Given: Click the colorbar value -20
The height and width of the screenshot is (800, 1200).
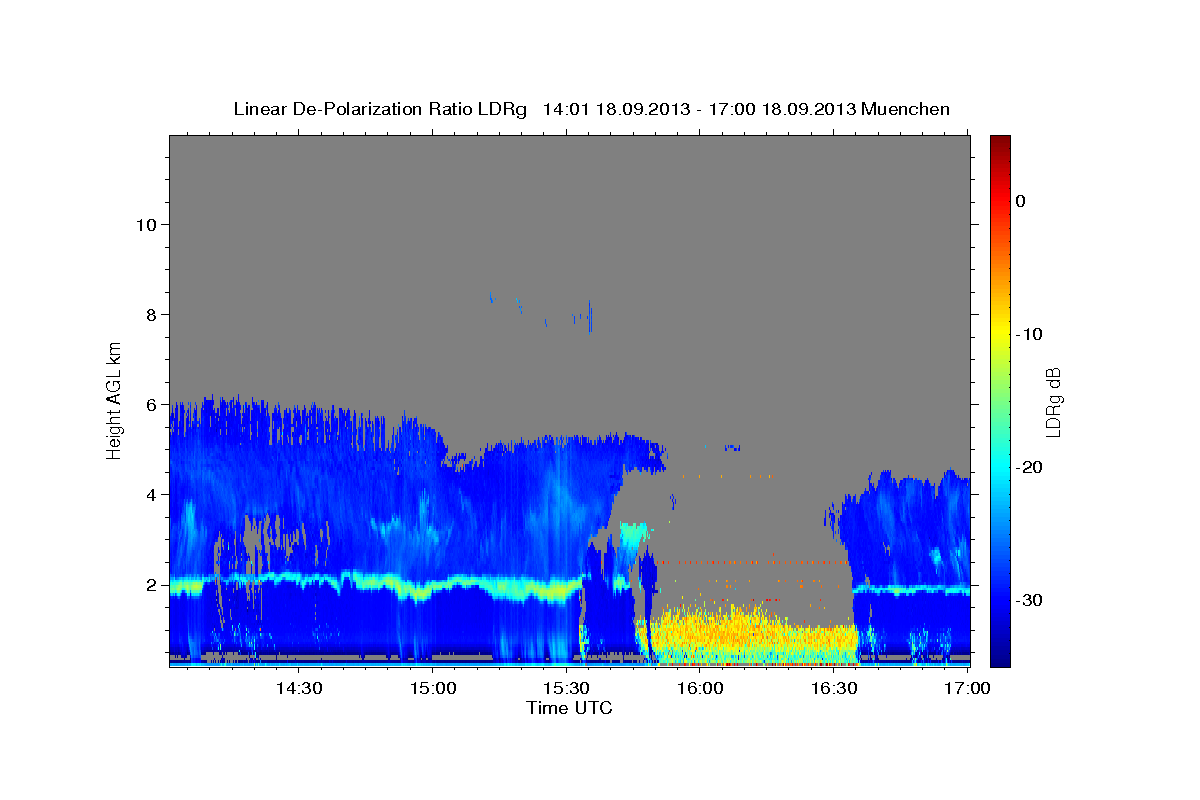Looking at the screenshot, I should point(1028,467).
